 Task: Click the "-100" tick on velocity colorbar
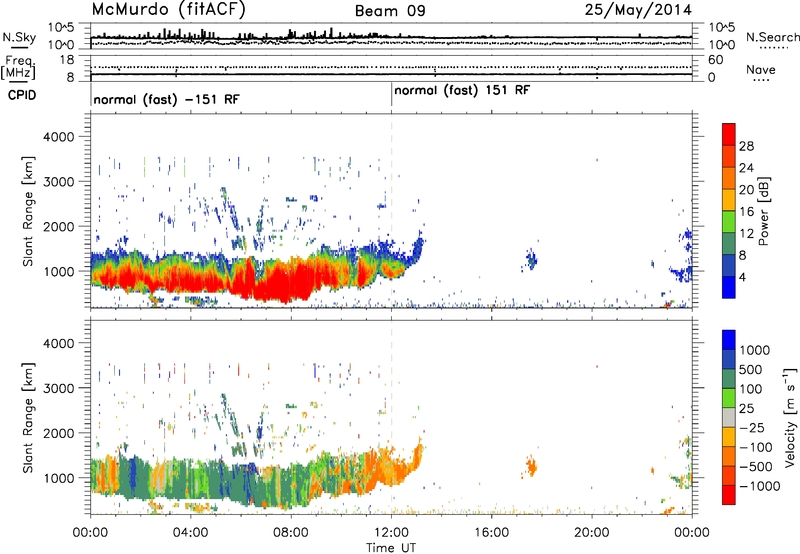click(755, 447)
